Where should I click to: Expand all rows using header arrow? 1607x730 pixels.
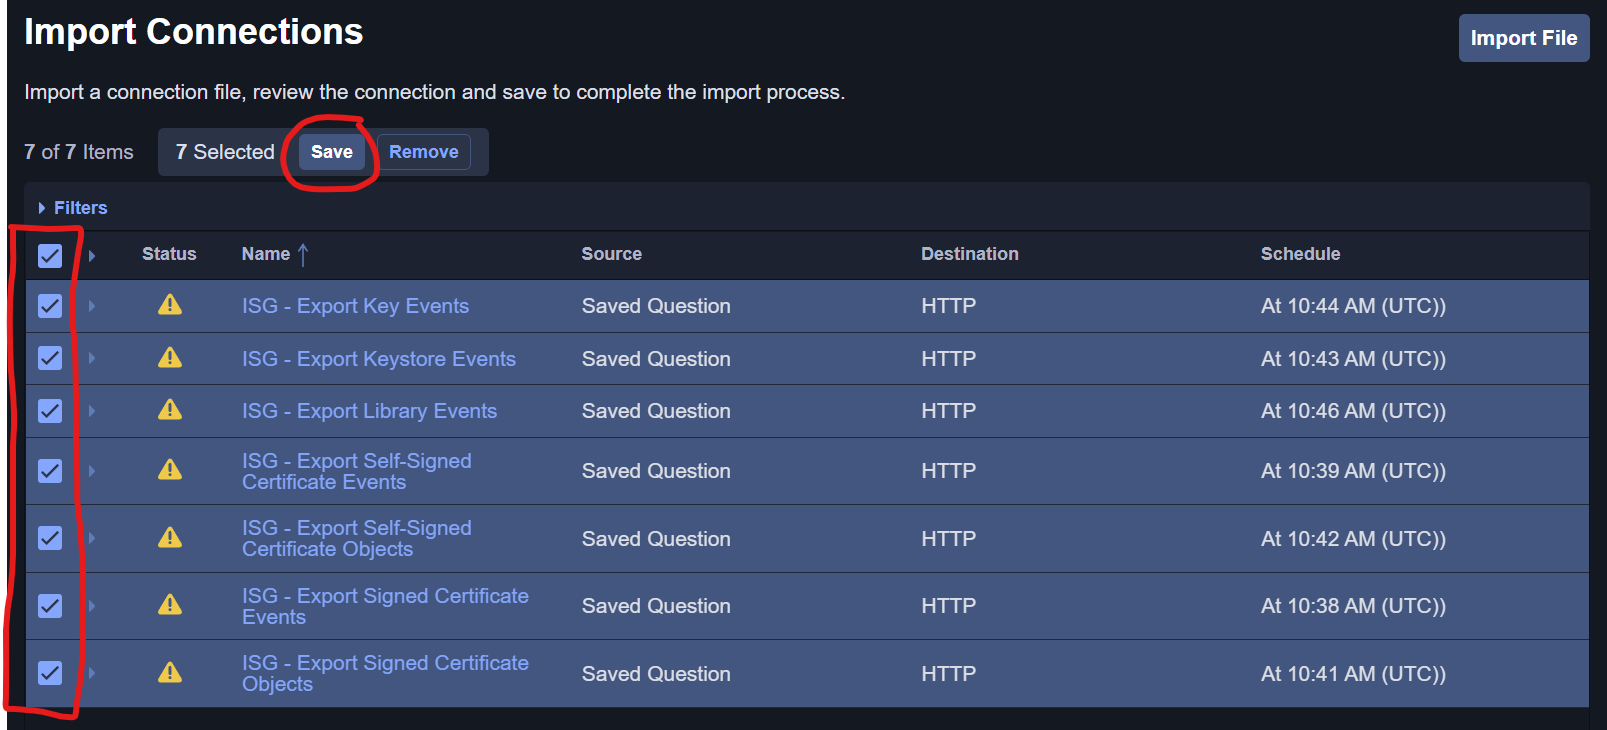pos(92,256)
